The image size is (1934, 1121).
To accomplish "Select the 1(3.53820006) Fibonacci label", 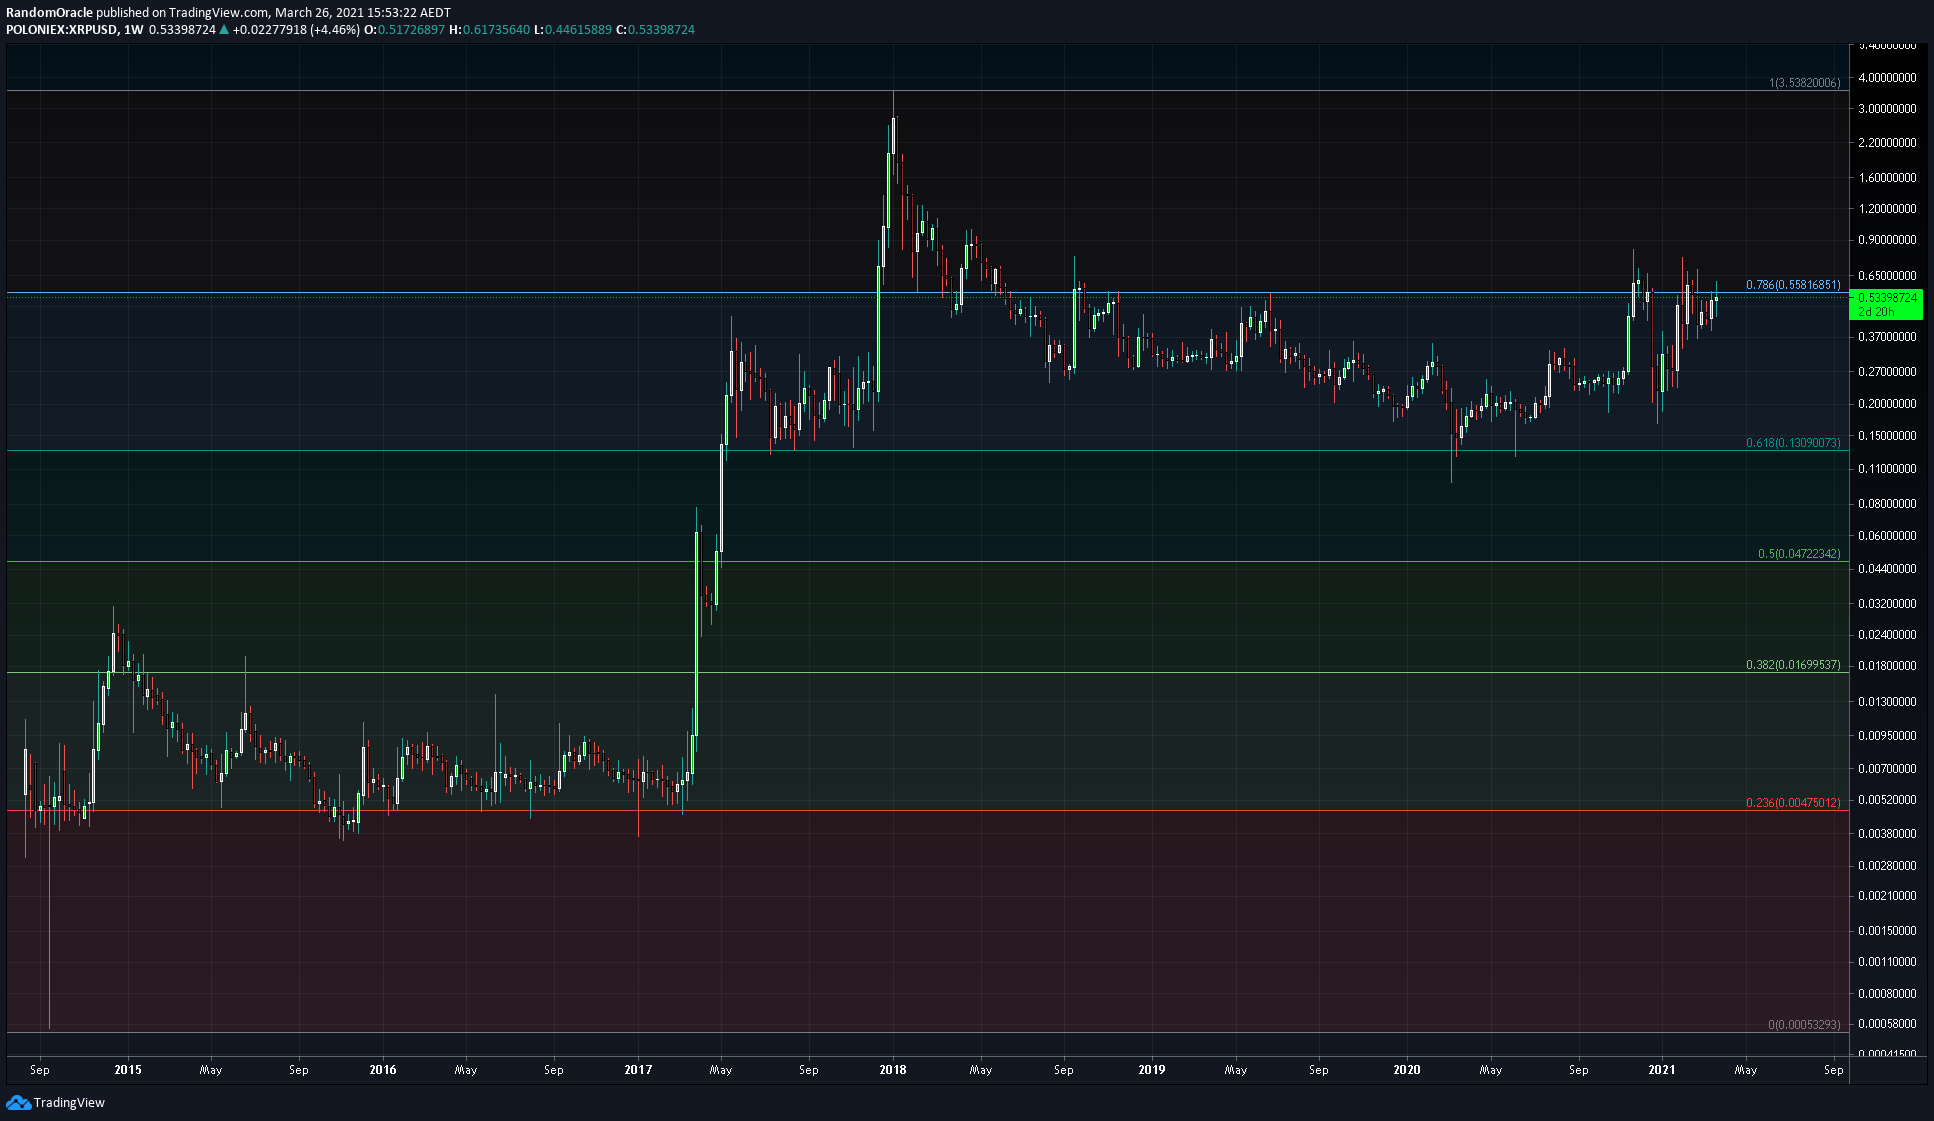I will pos(1805,83).
